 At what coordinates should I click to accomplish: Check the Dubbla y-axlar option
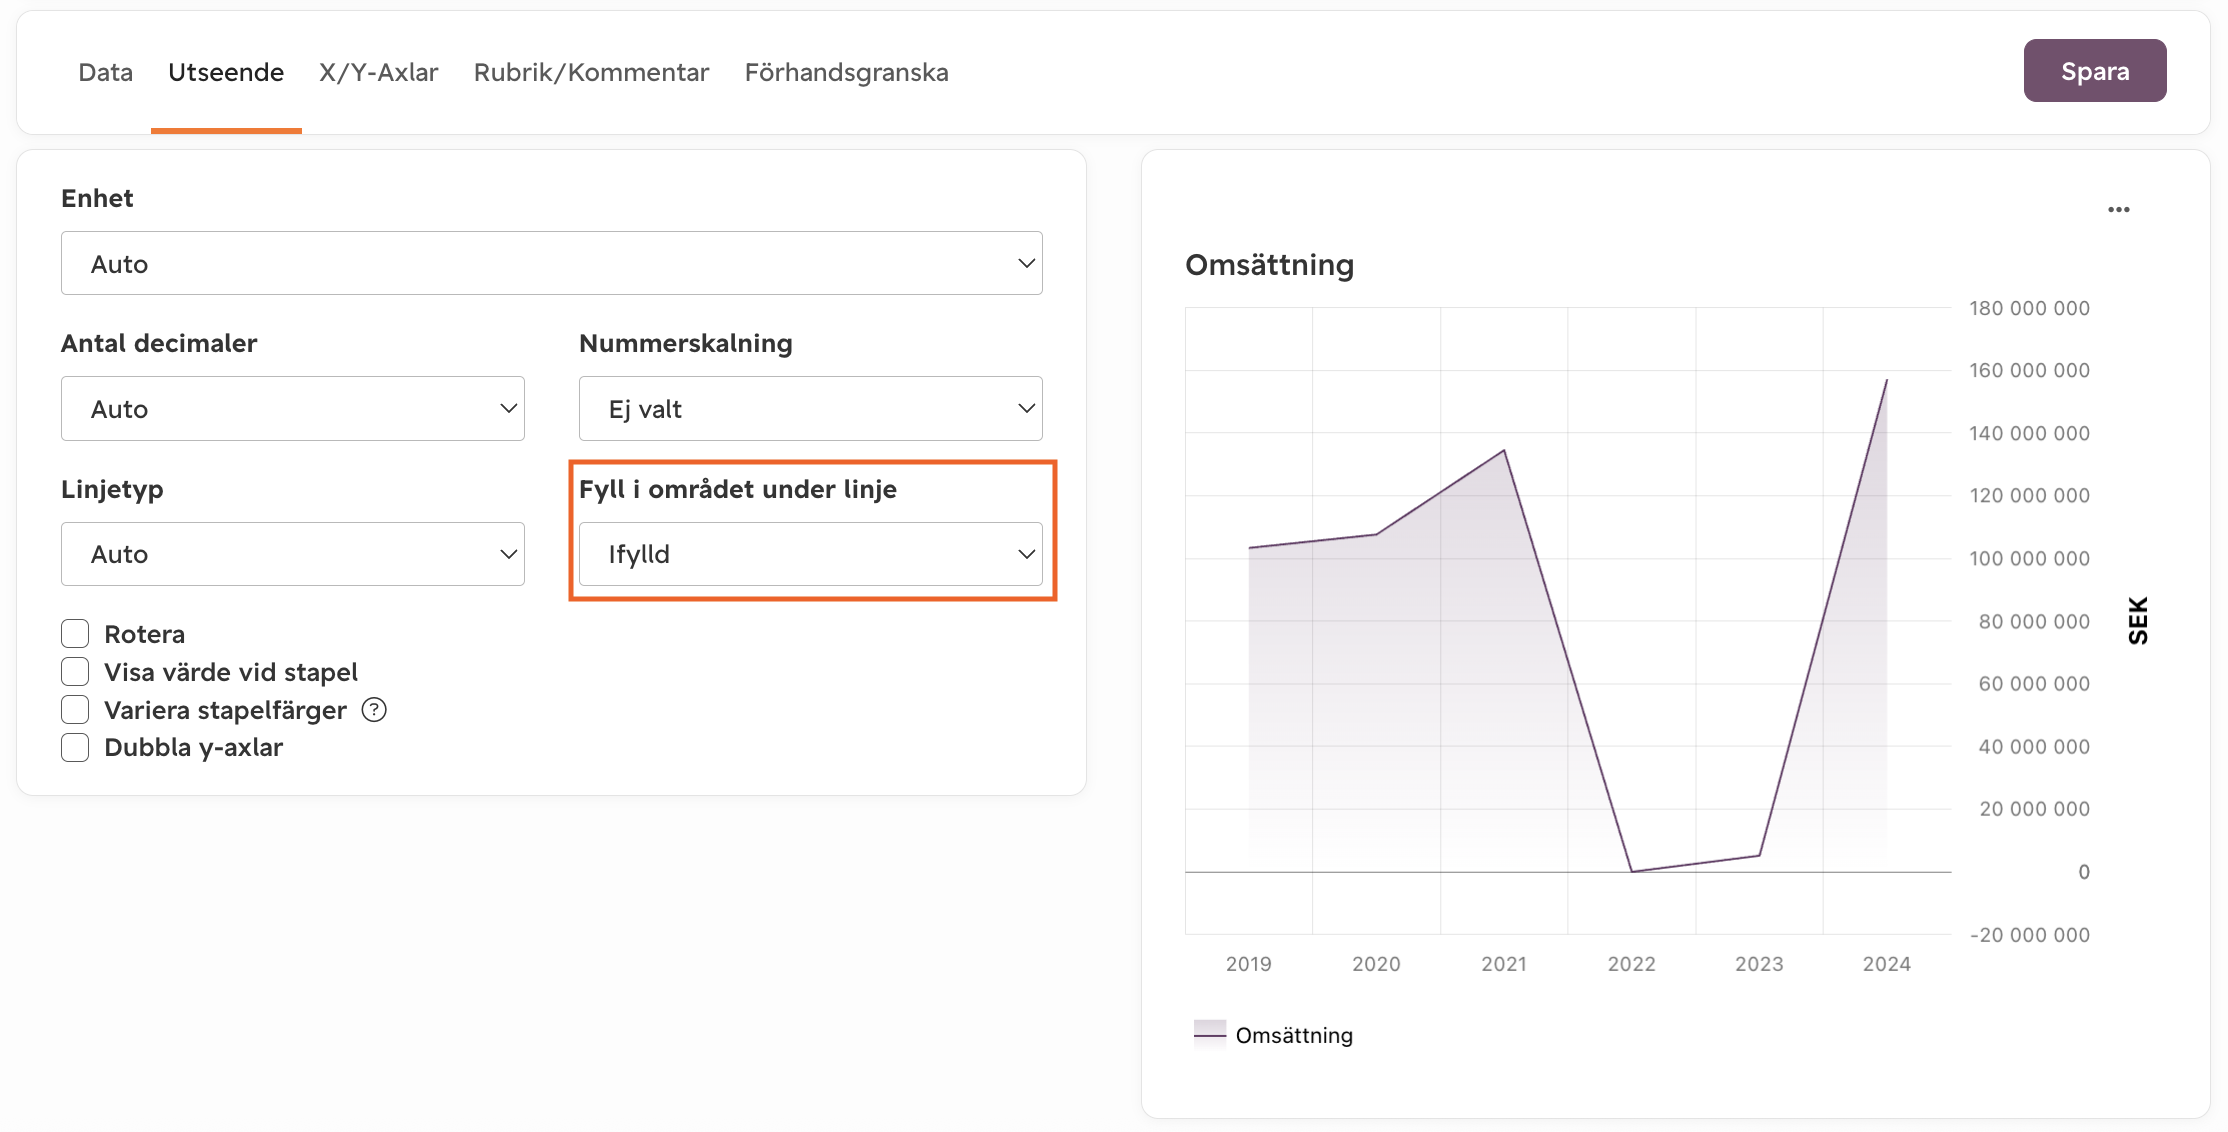[75, 748]
